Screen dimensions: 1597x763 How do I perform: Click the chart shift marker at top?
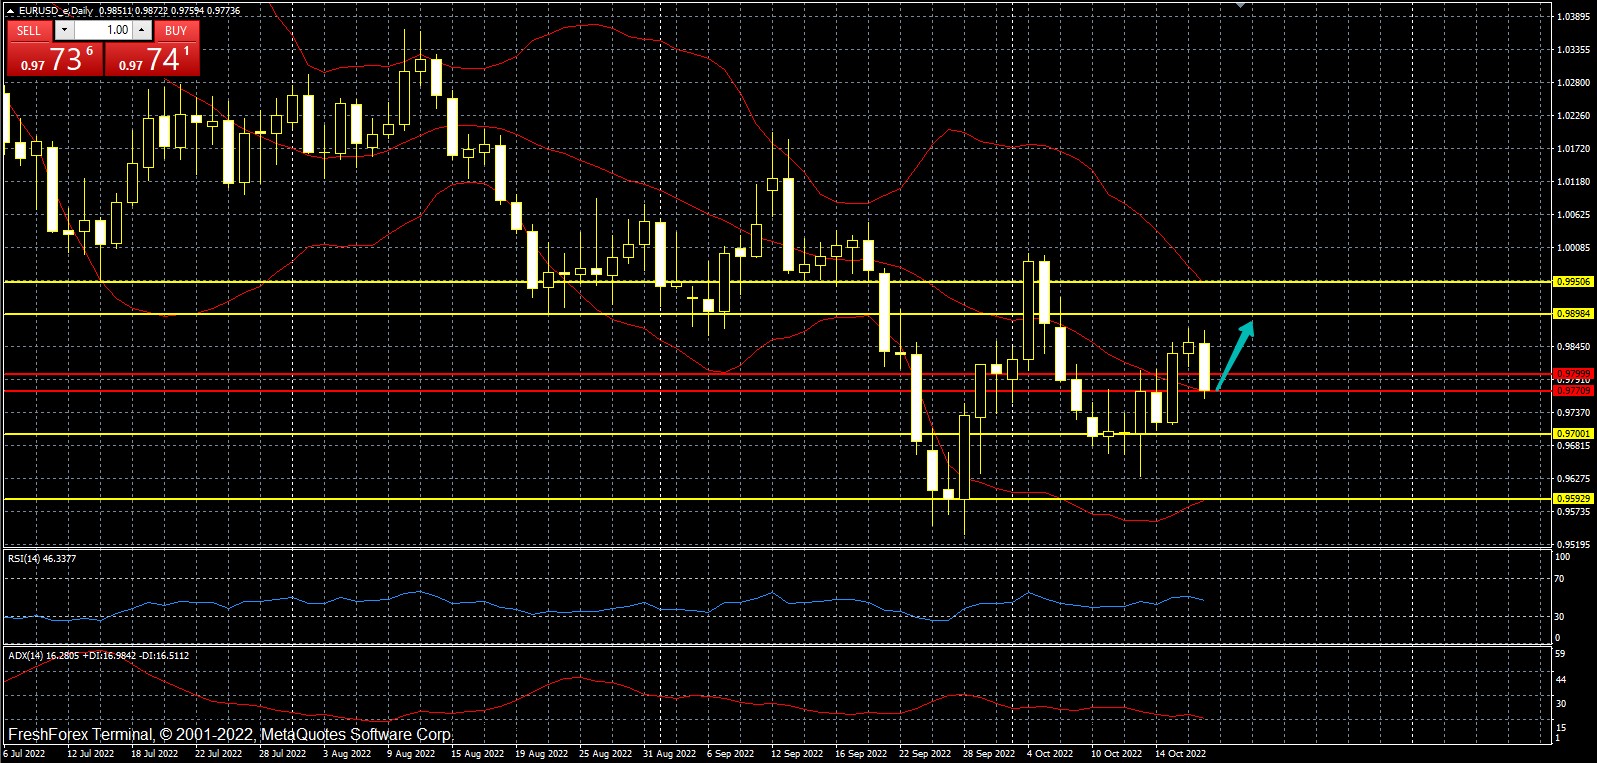pyautogui.click(x=1240, y=5)
